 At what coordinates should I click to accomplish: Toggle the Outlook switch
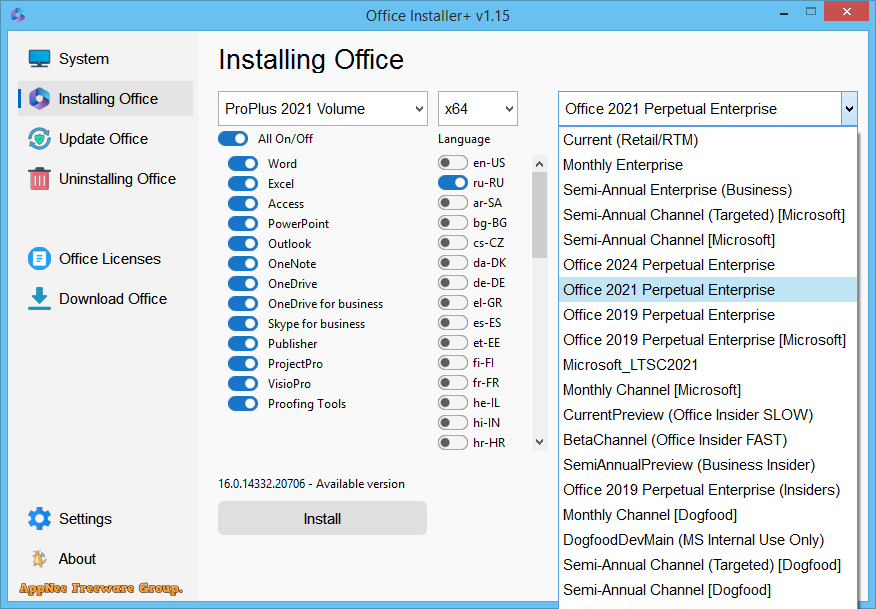(243, 244)
